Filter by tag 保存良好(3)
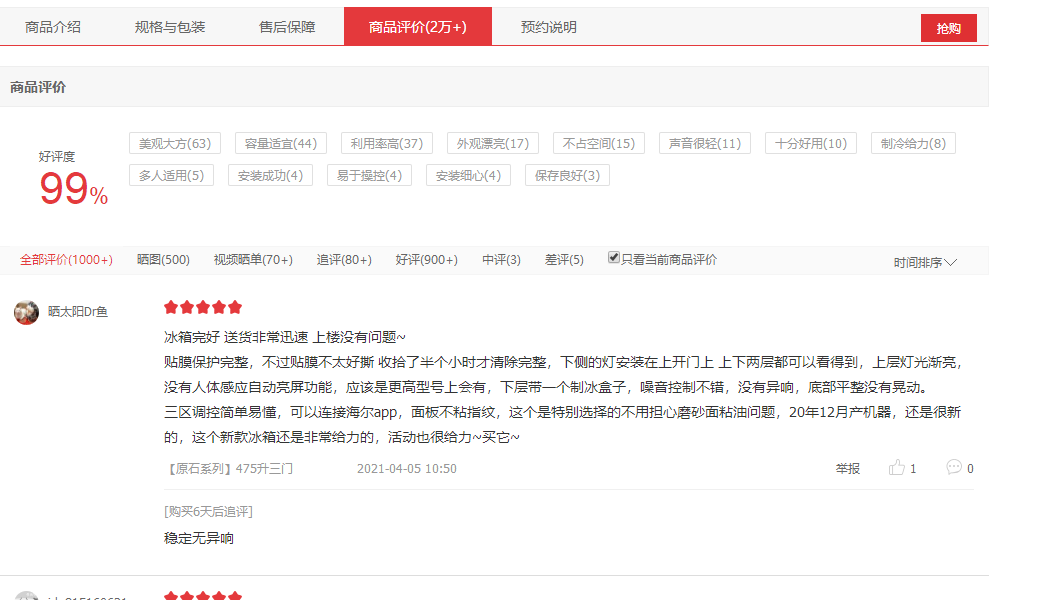The width and height of the screenshot is (1044, 600). (x=567, y=175)
